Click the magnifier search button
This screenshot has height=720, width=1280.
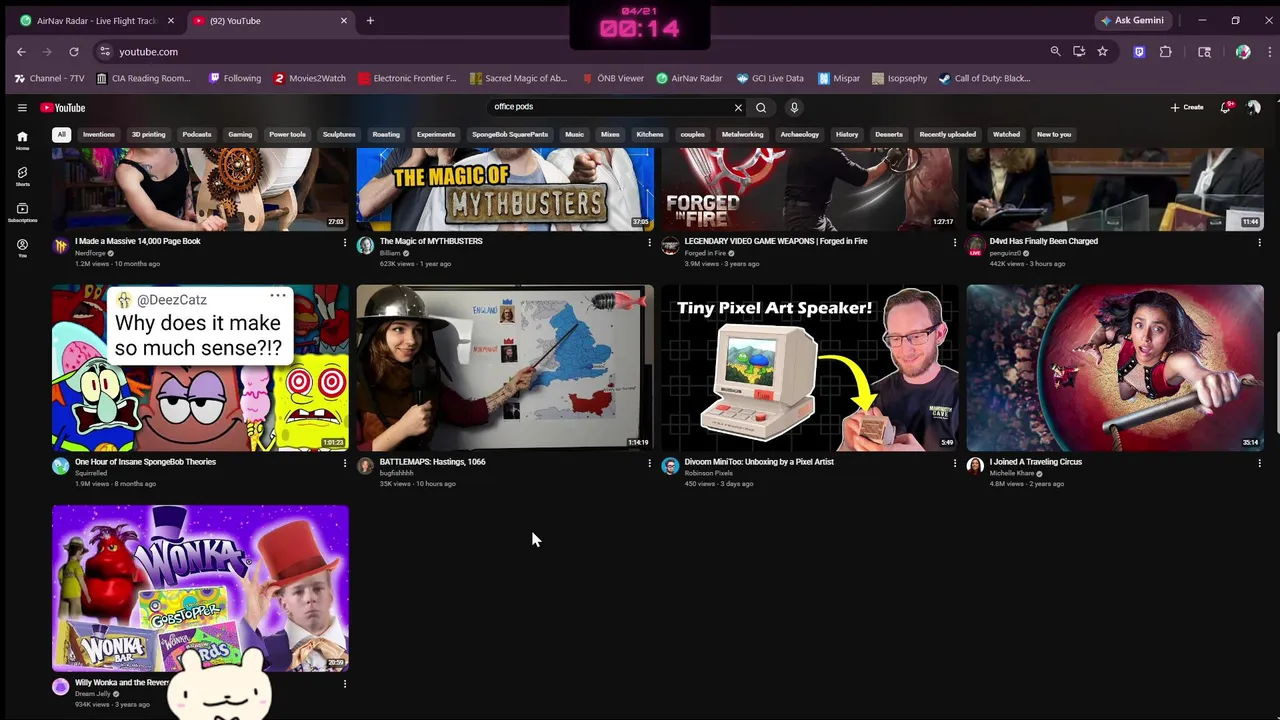click(761, 108)
